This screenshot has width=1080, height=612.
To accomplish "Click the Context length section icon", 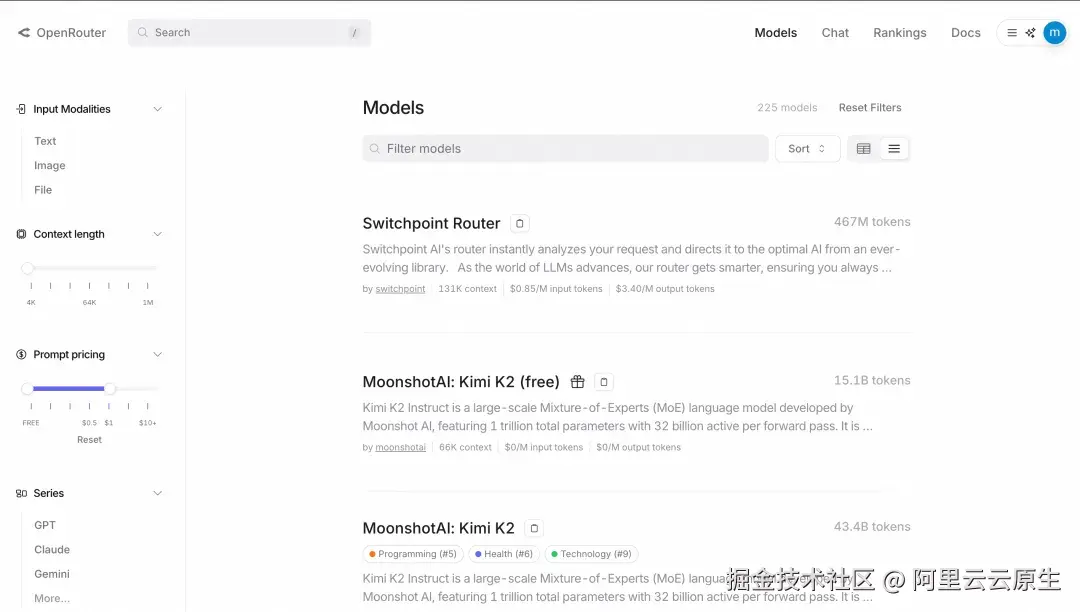I will coord(21,234).
